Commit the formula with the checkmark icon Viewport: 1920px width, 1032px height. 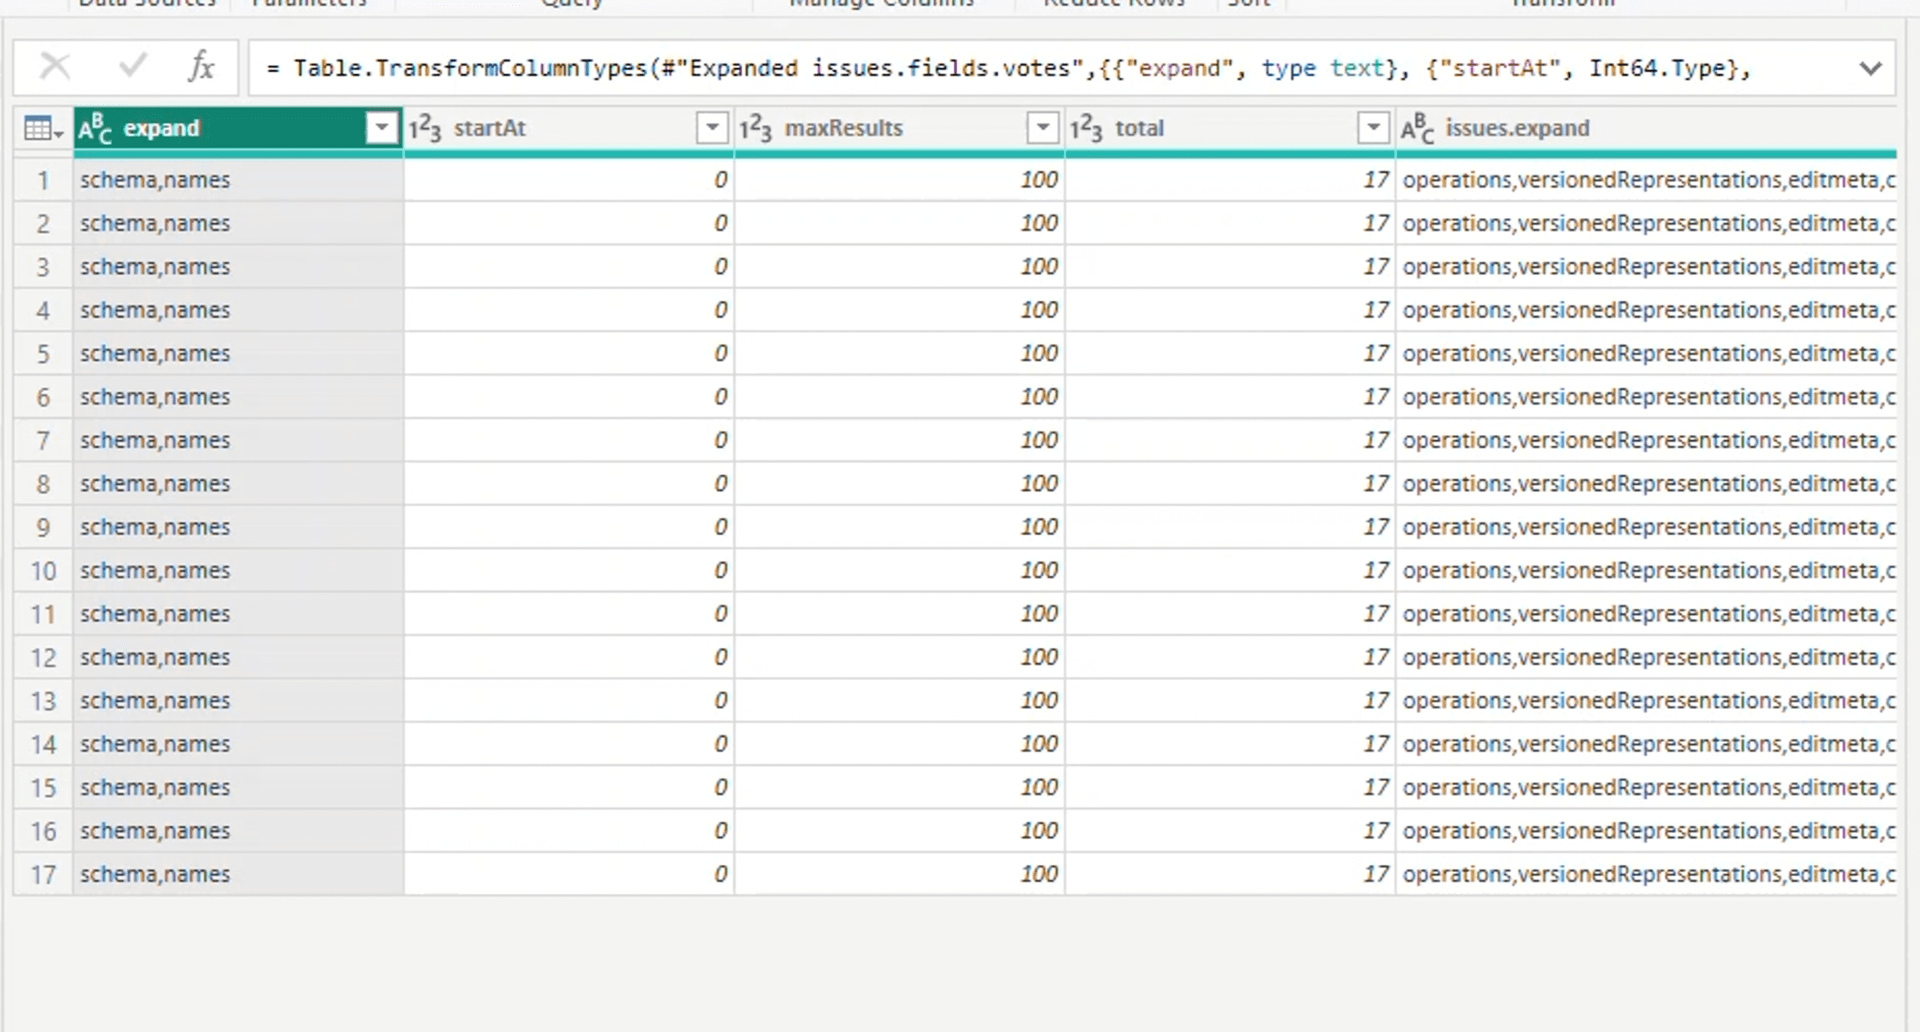click(x=131, y=66)
